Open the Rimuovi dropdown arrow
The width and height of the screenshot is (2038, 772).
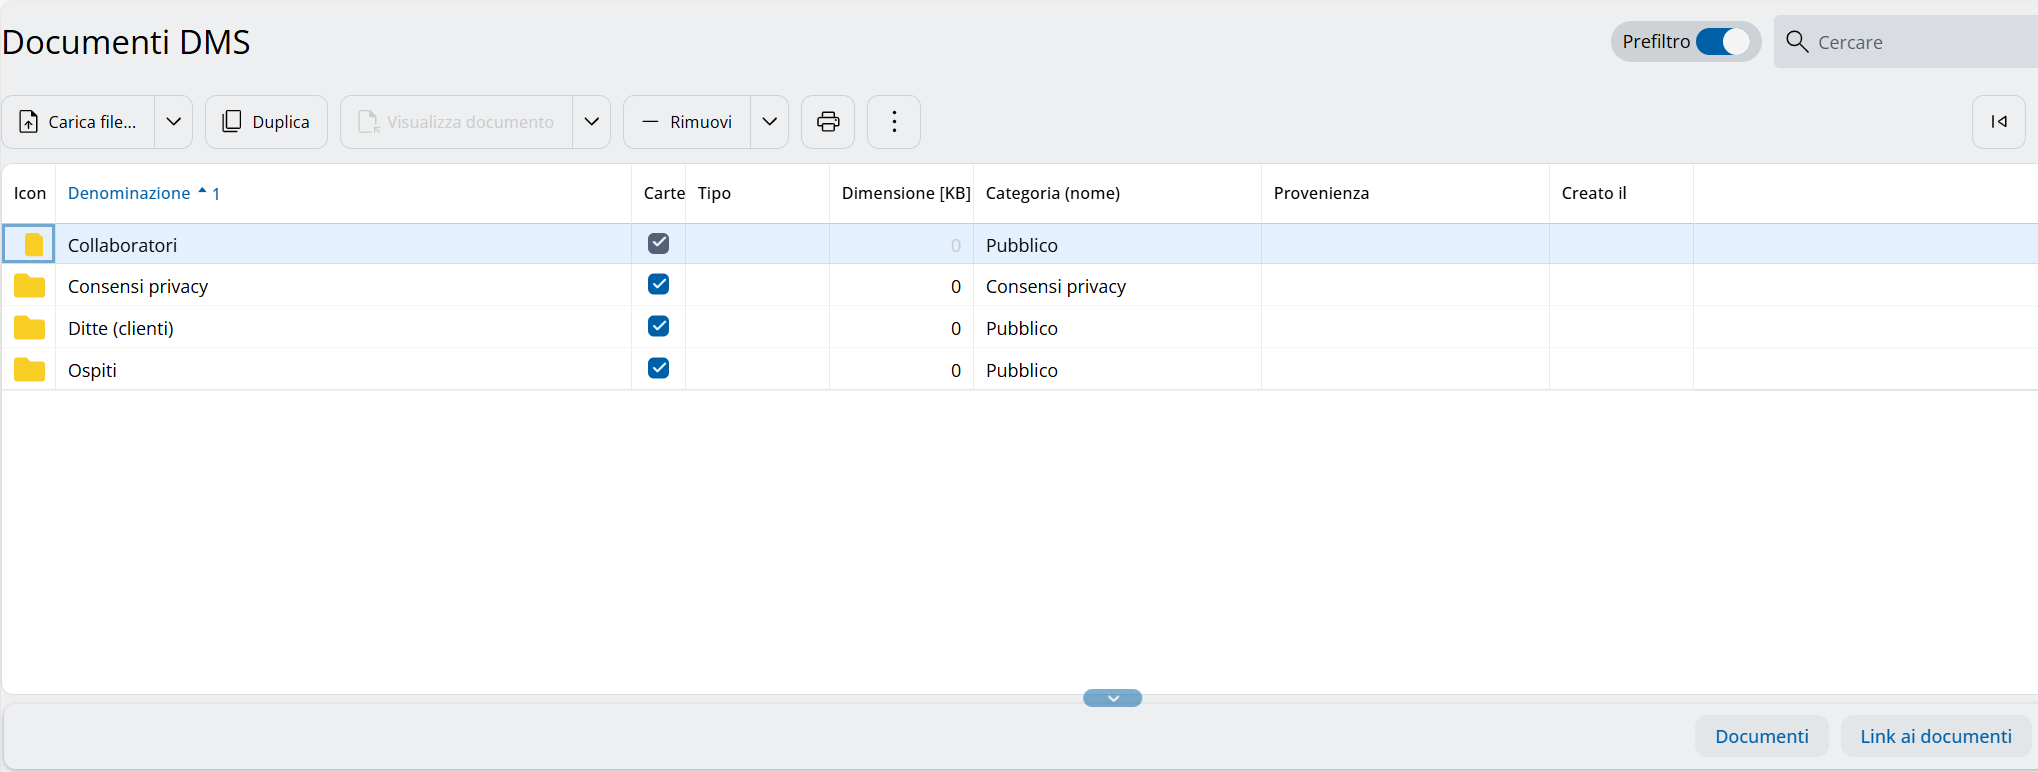(770, 122)
